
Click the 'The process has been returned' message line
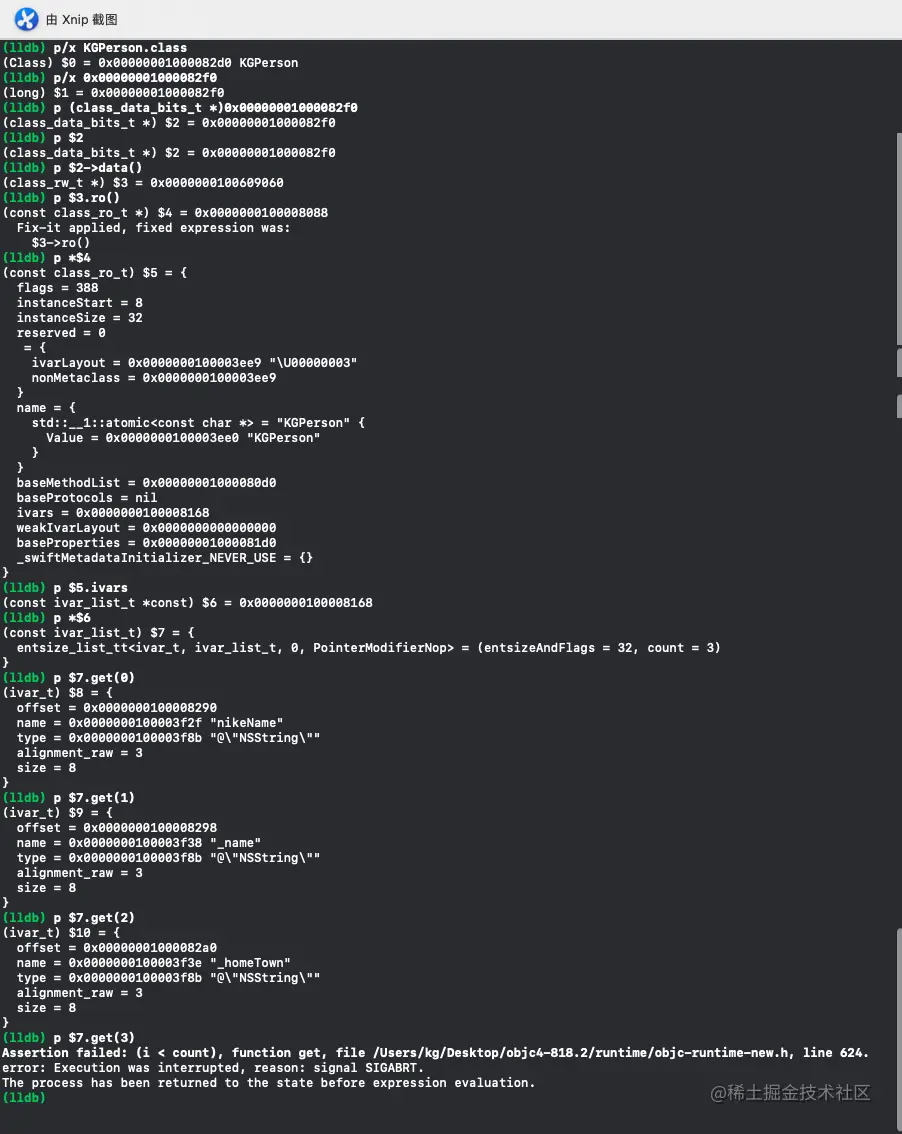pyautogui.click(x=268, y=1083)
